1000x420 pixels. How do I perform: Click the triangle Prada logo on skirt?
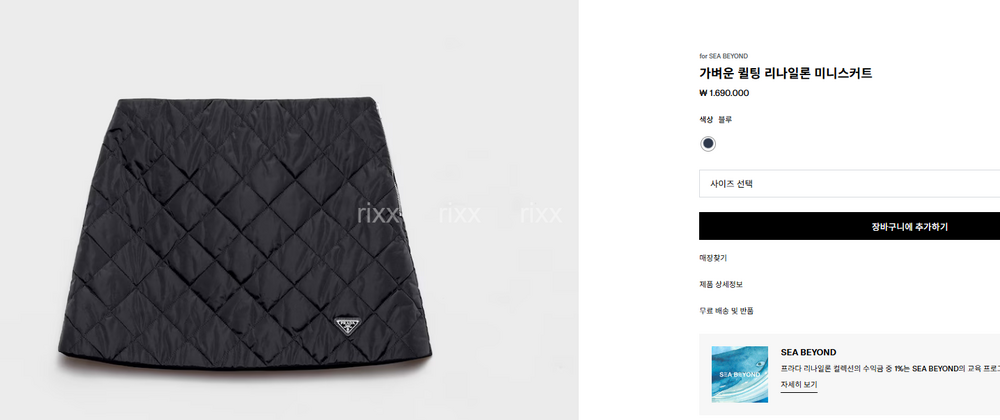(347, 328)
